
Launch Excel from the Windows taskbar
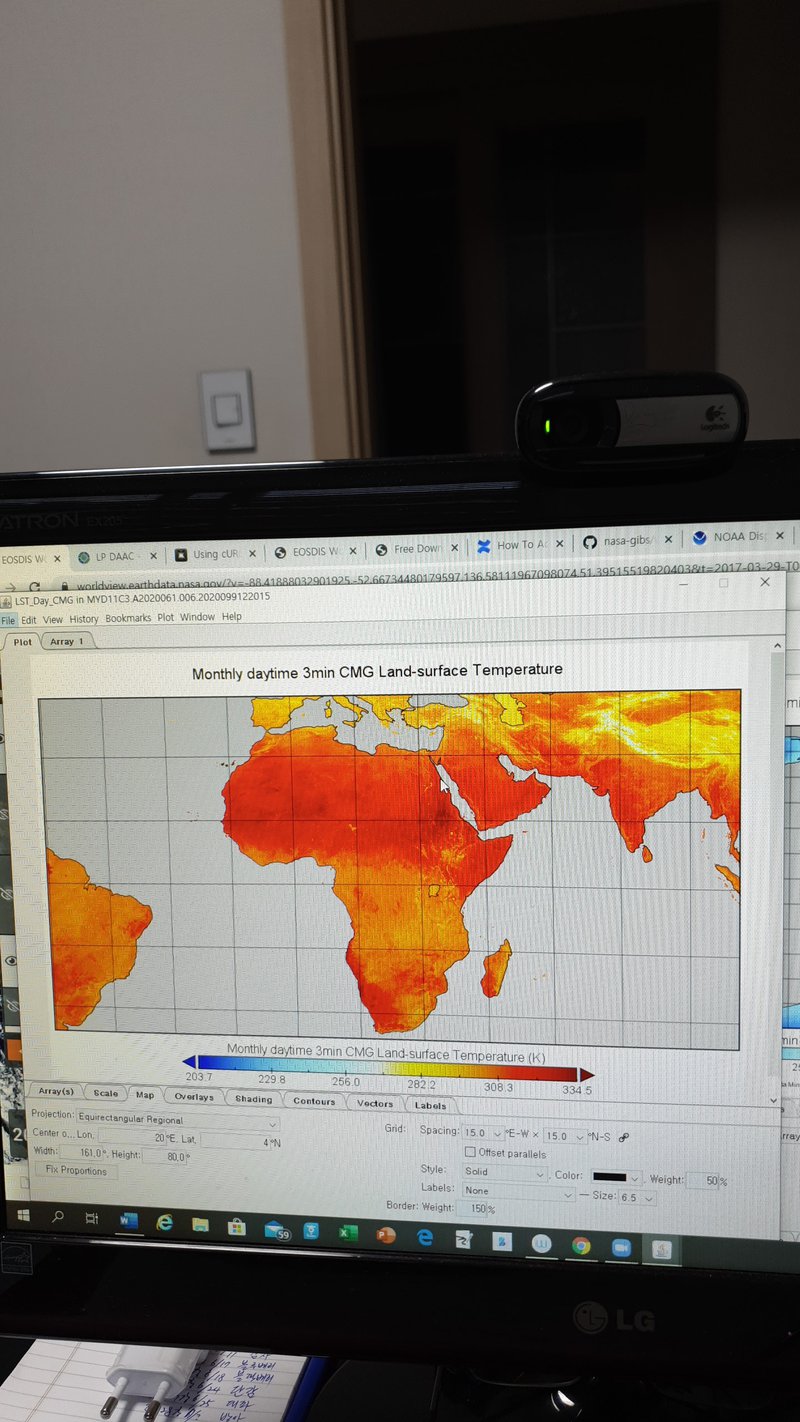pos(344,1232)
